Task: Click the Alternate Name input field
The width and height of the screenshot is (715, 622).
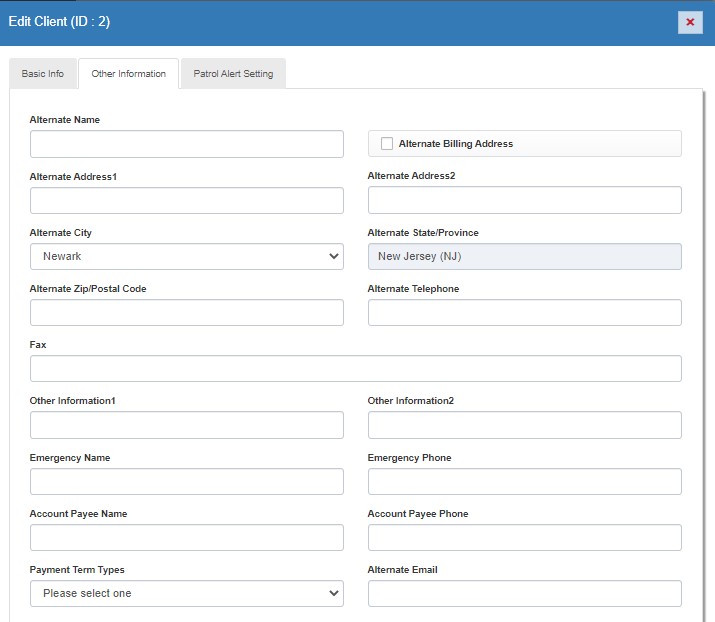Action: [186, 144]
